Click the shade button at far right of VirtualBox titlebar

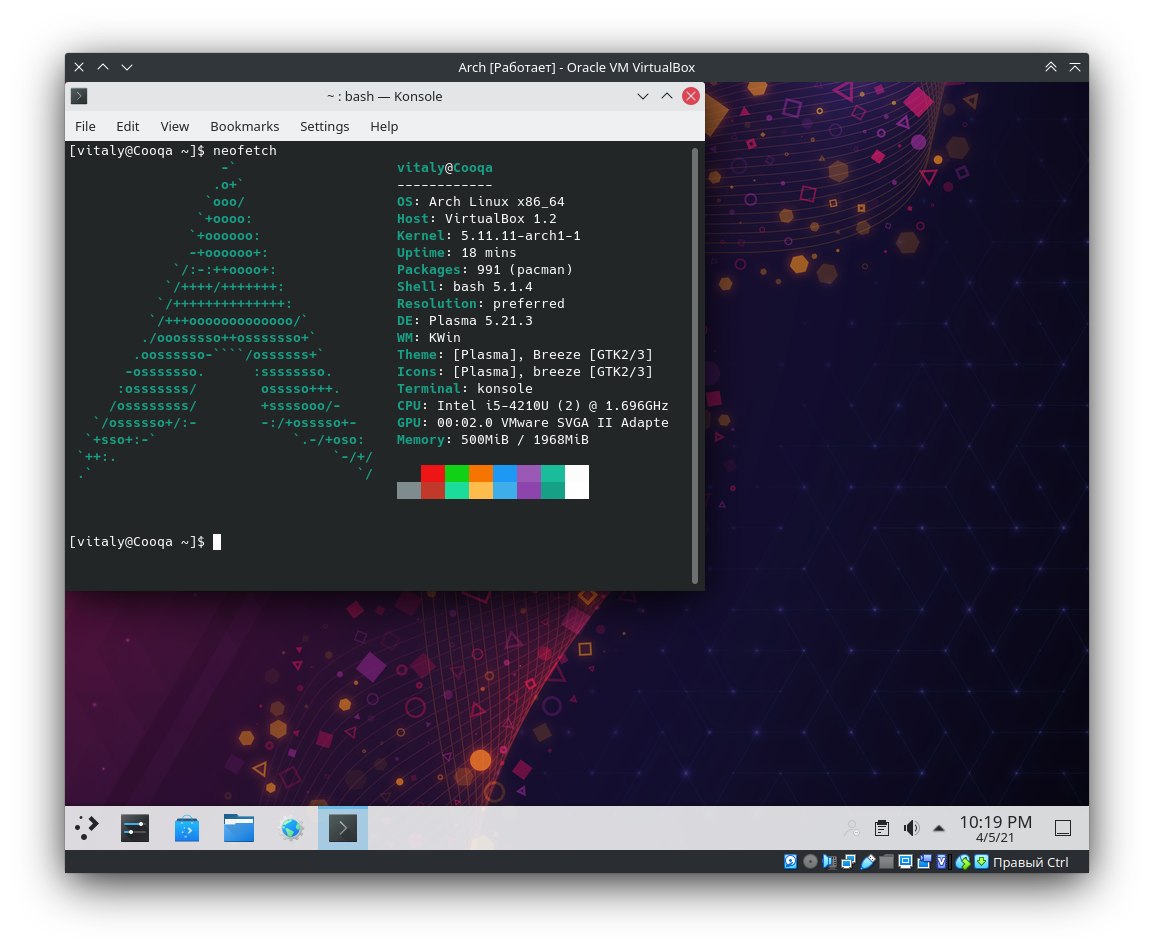pos(1075,67)
